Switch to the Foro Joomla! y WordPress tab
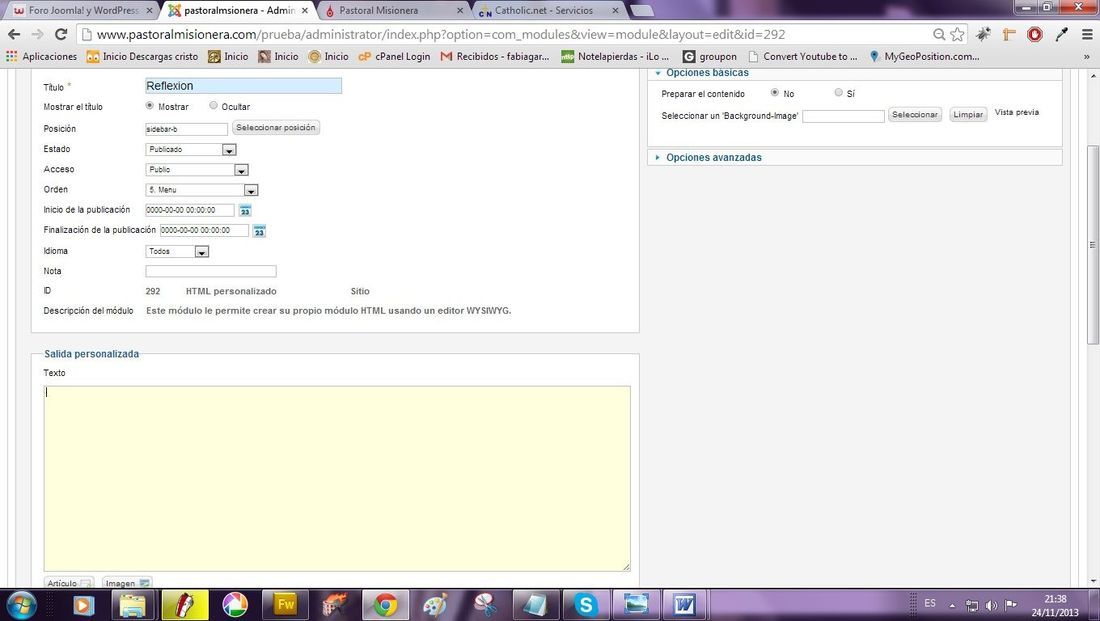 85,10
